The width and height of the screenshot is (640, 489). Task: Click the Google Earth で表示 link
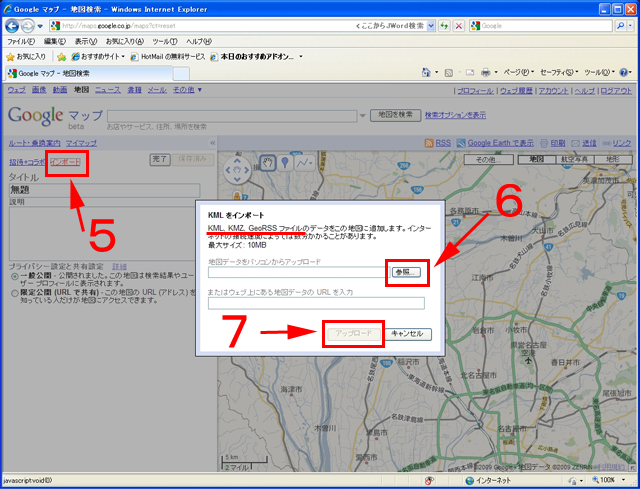tap(500, 143)
